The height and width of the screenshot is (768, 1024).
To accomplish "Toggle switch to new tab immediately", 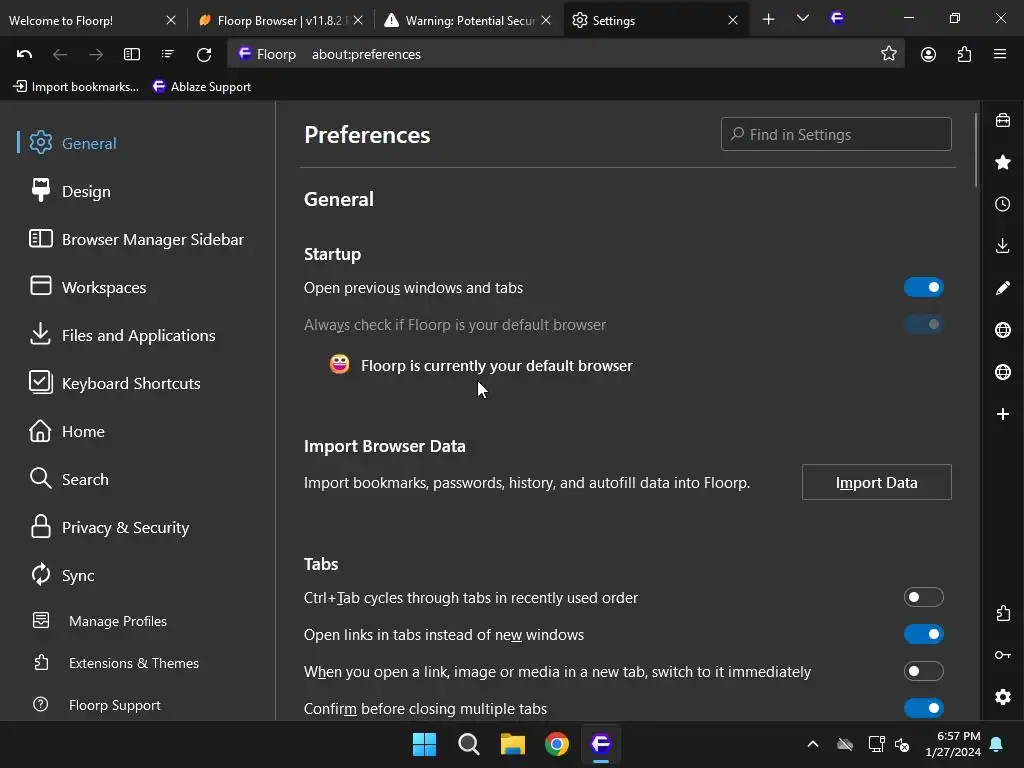I will point(923,671).
